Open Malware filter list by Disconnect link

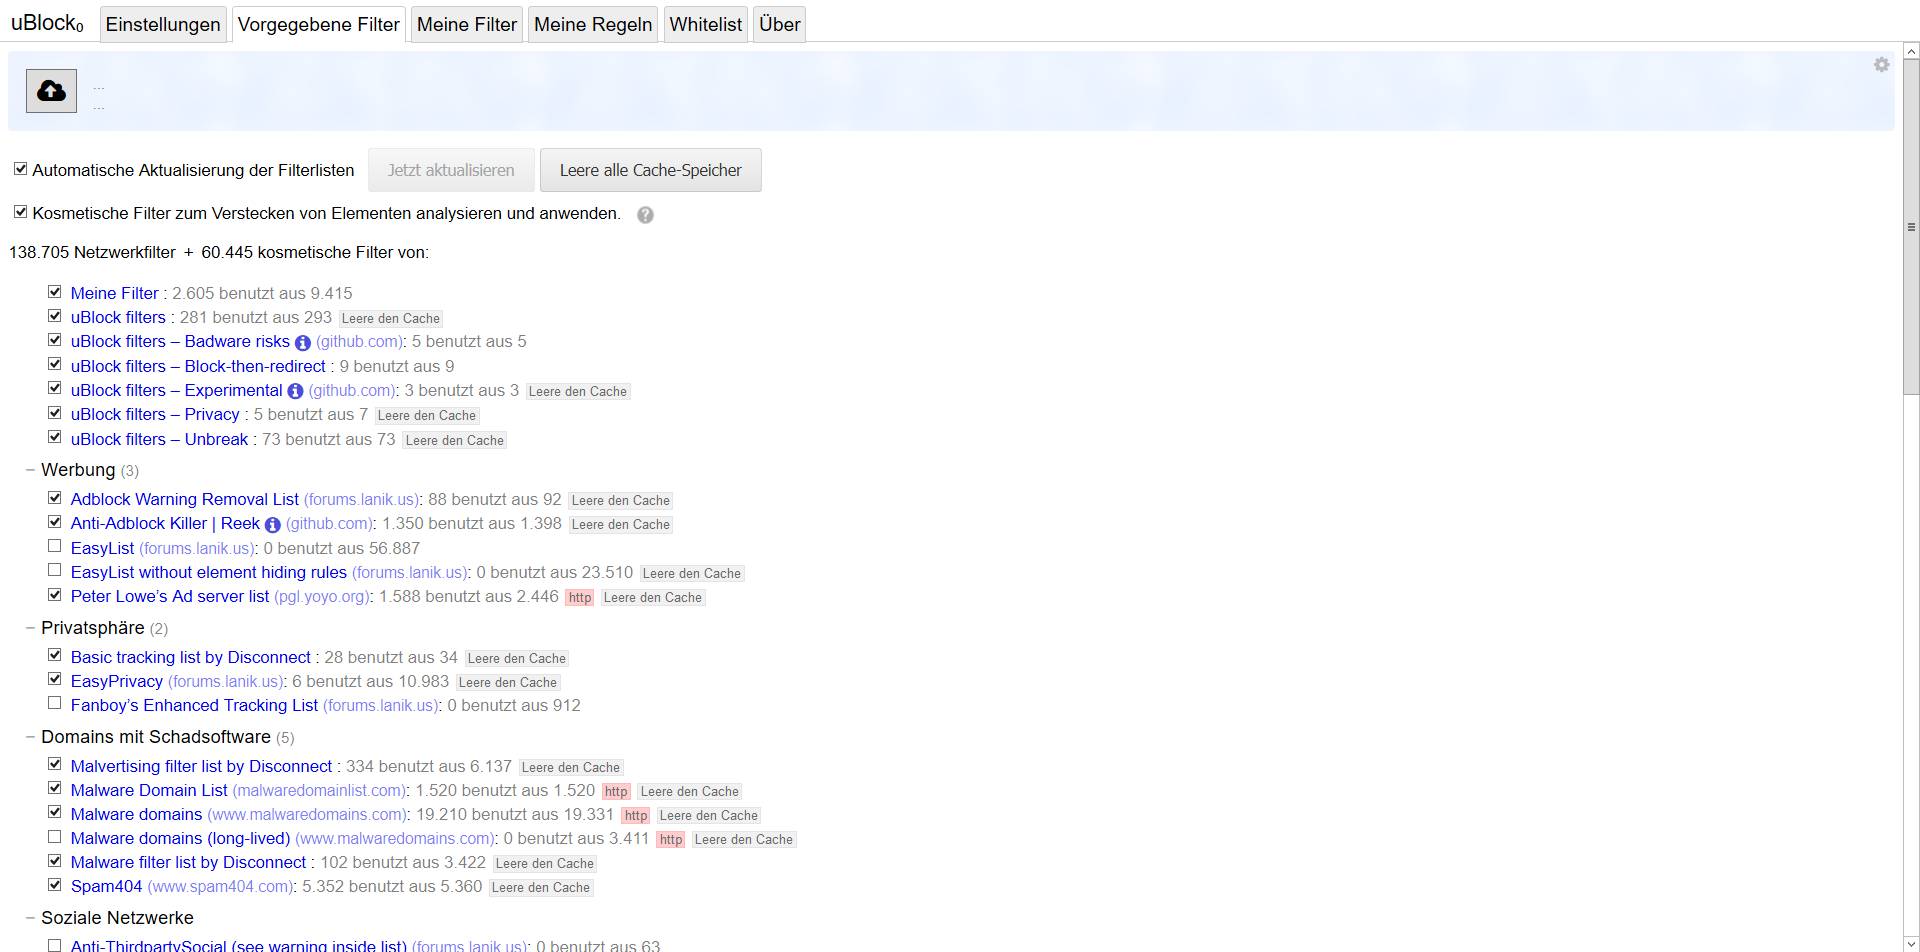coord(188,862)
